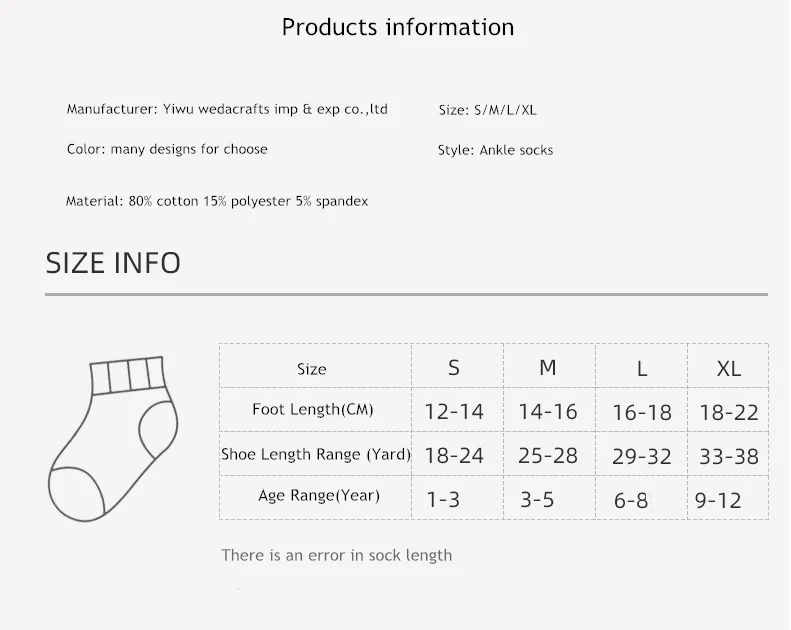Select the XL size column header

tap(729, 369)
